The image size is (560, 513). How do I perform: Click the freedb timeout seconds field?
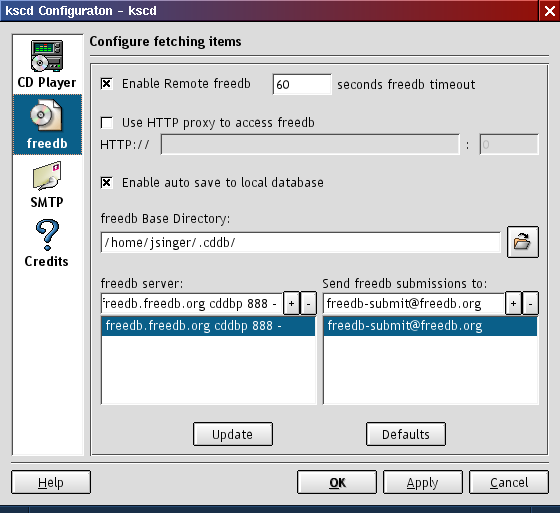tap(302, 85)
